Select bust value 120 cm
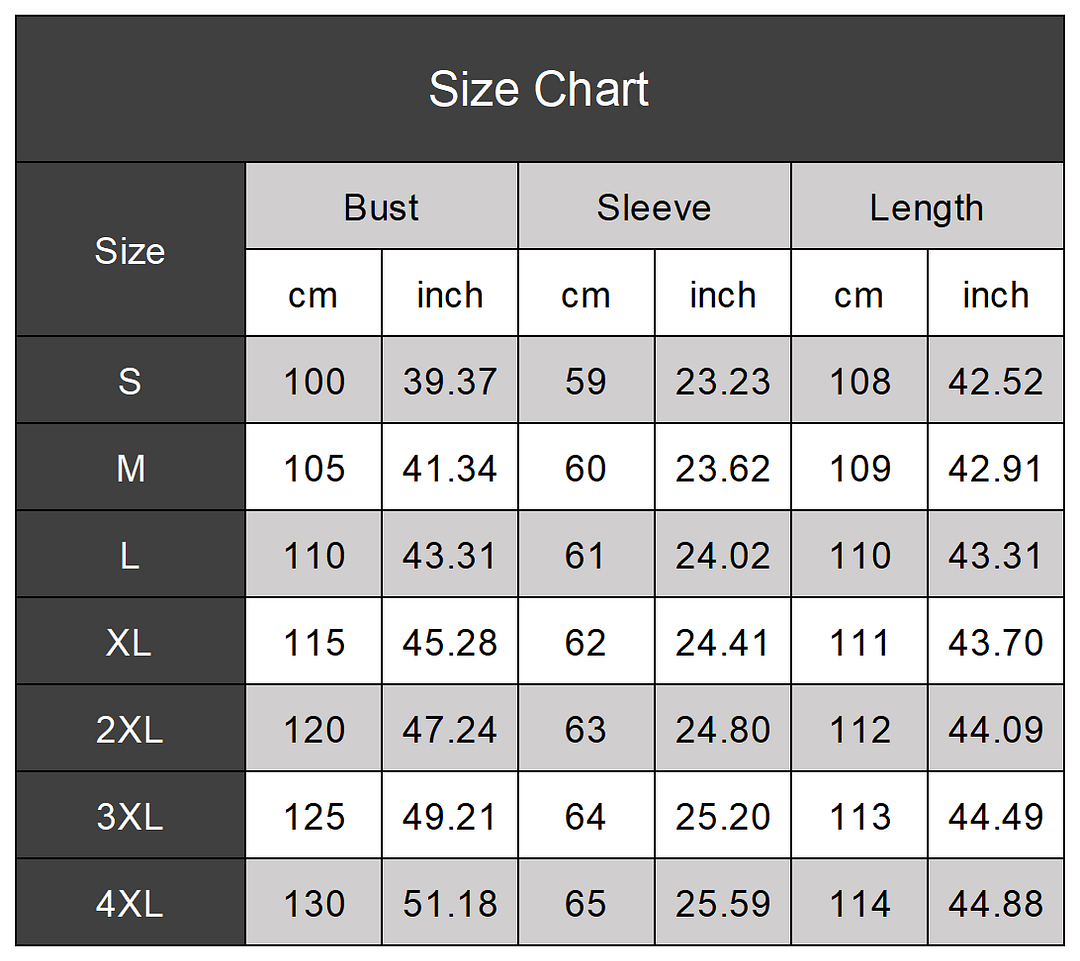1080x961 pixels. (314, 729)
